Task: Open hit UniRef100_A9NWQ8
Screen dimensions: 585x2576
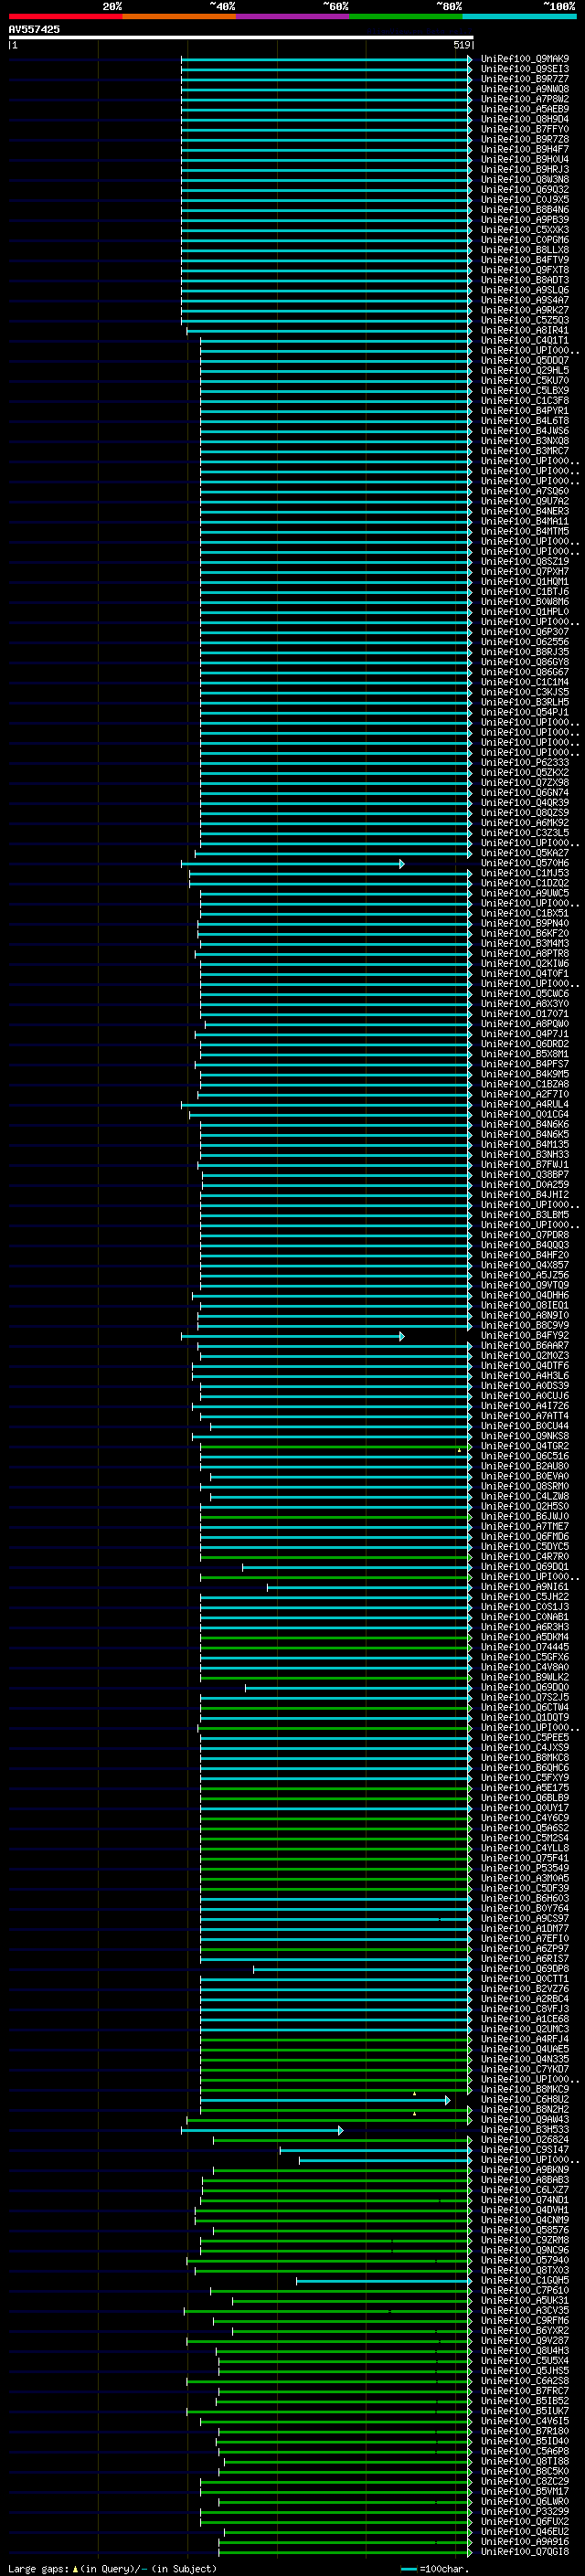Action: tap(524, 89)
